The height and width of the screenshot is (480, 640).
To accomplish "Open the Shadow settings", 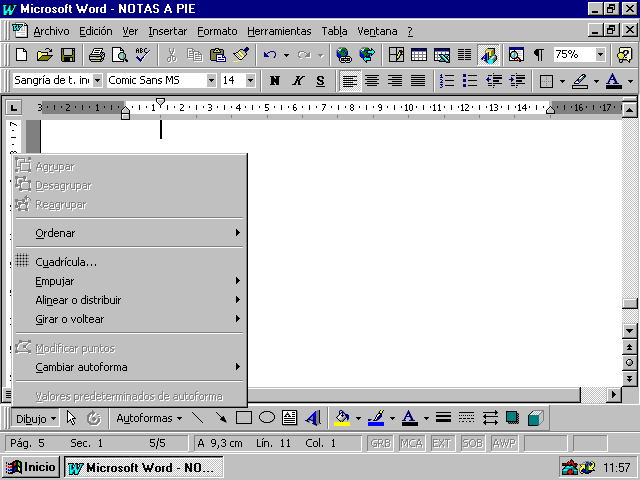I will tap(513, 418).
